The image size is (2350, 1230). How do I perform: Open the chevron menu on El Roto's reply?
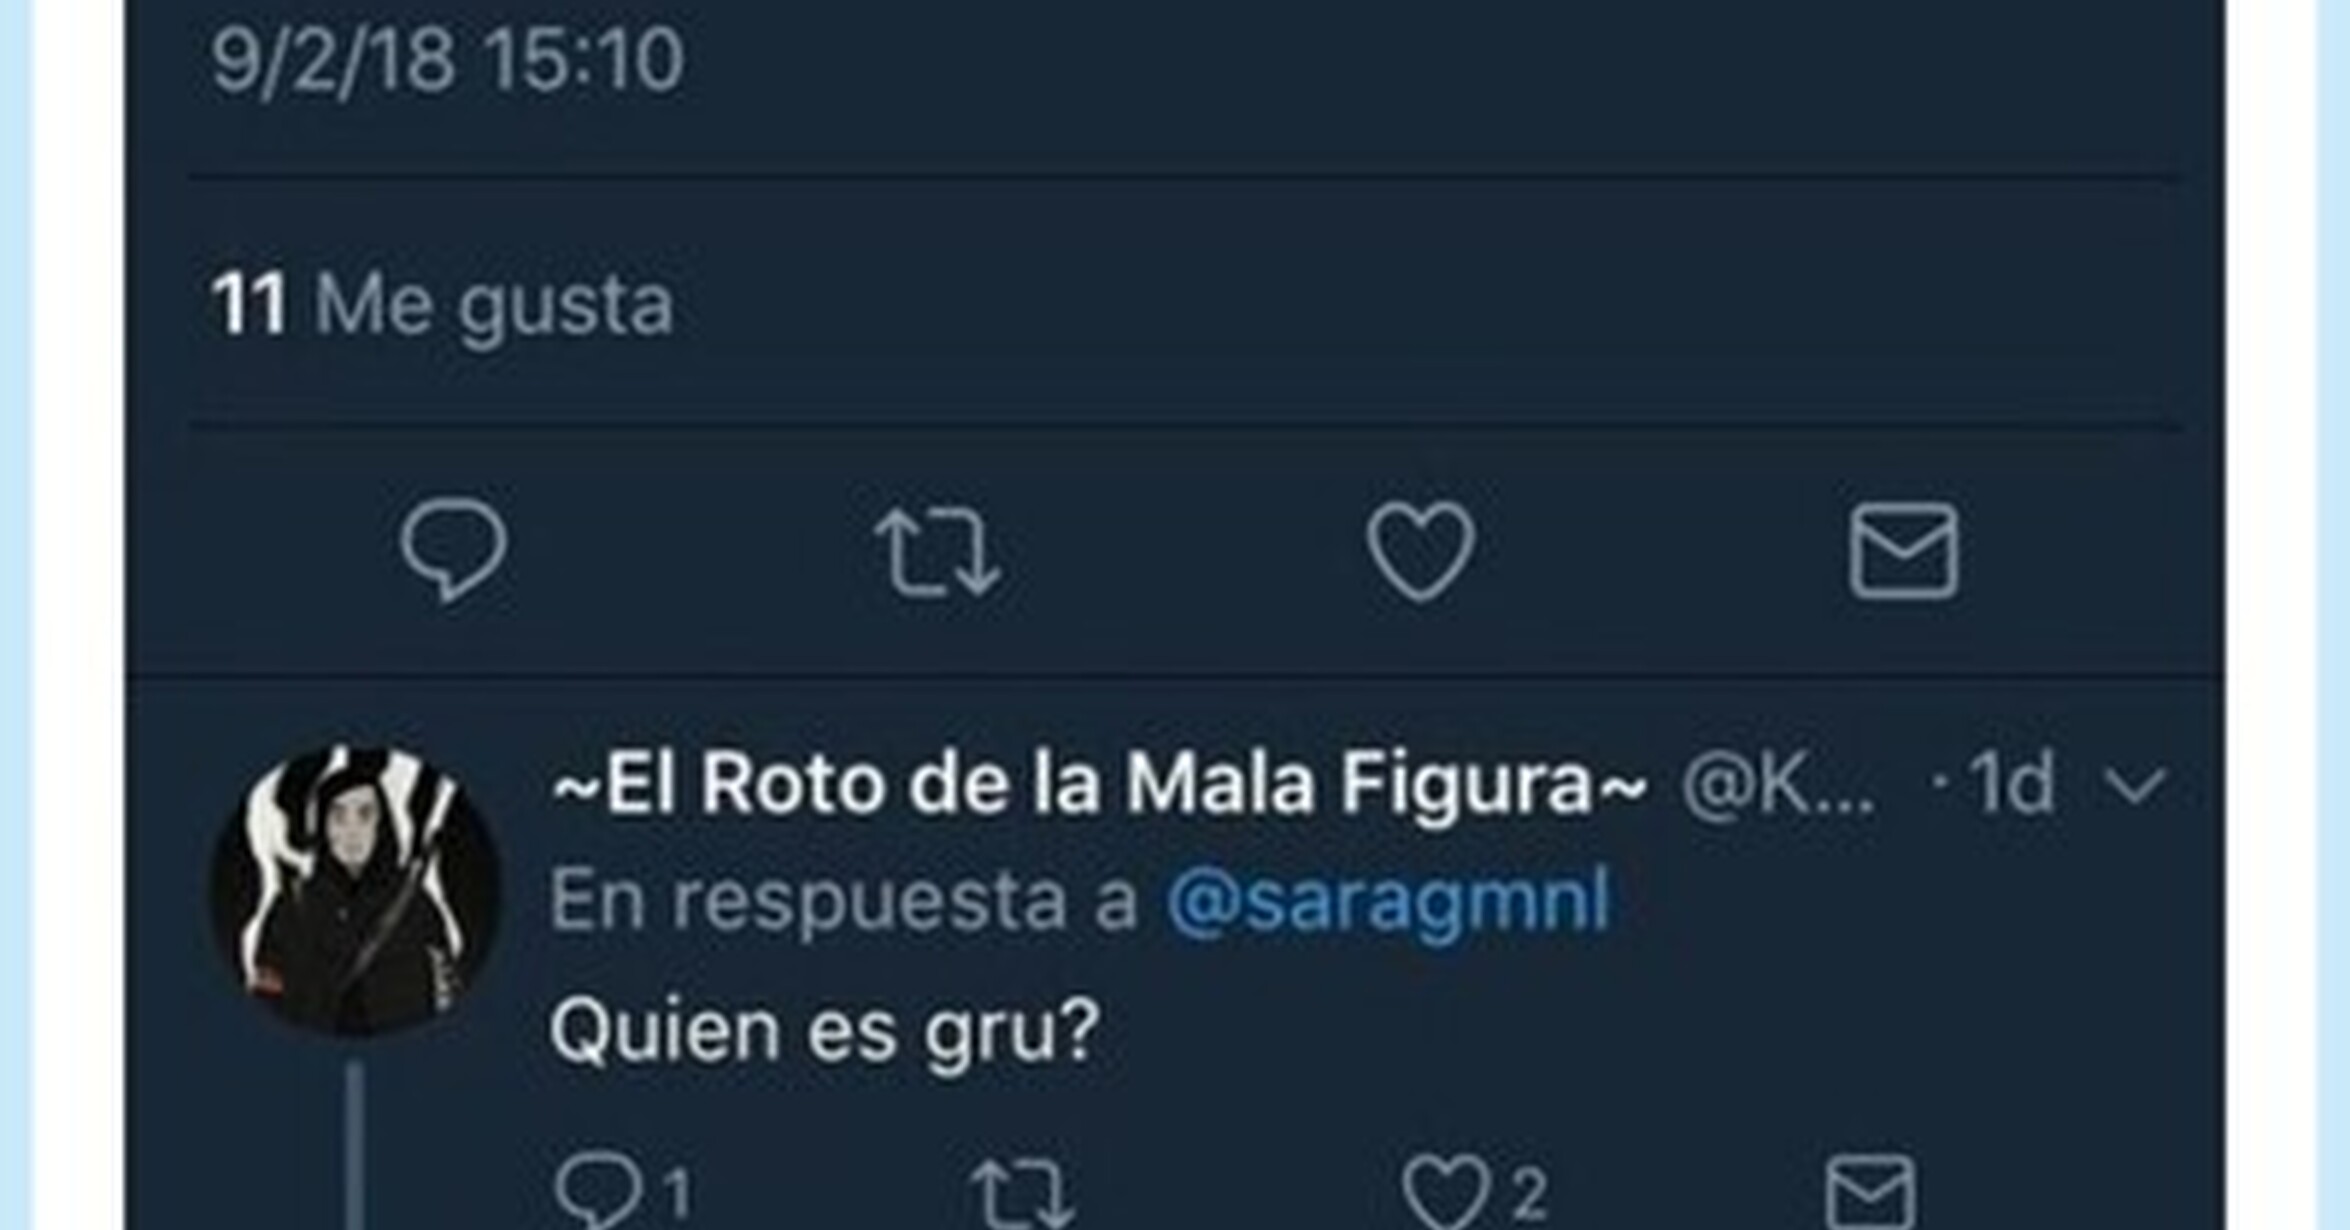click(2135, 786)
